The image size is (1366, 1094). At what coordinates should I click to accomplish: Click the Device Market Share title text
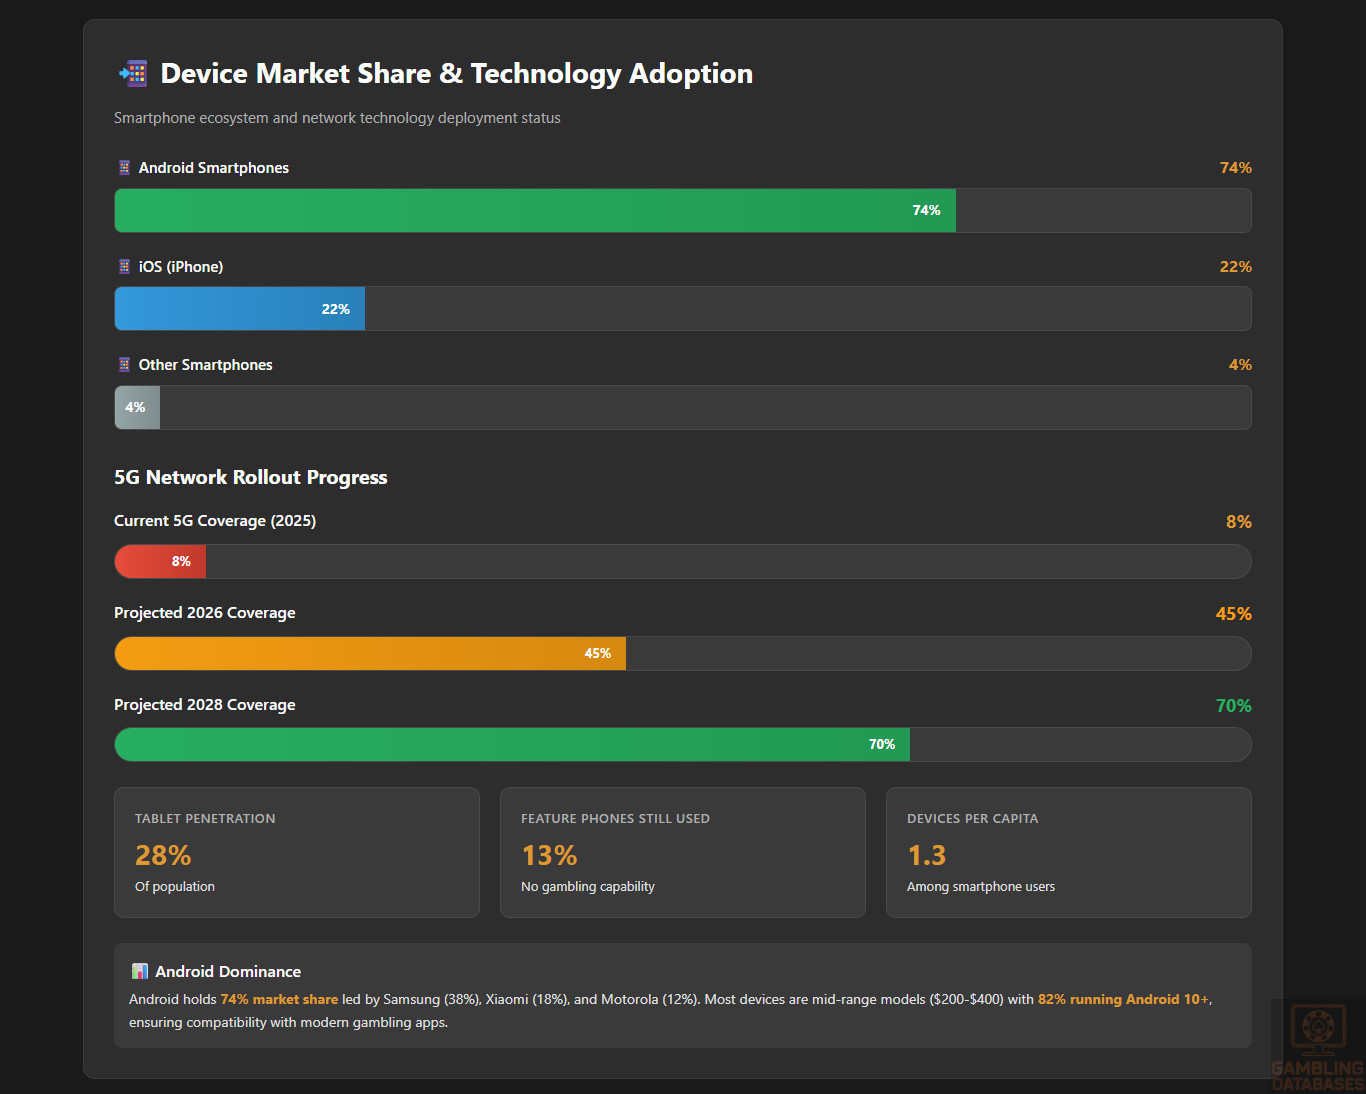[x=456, y=73]
